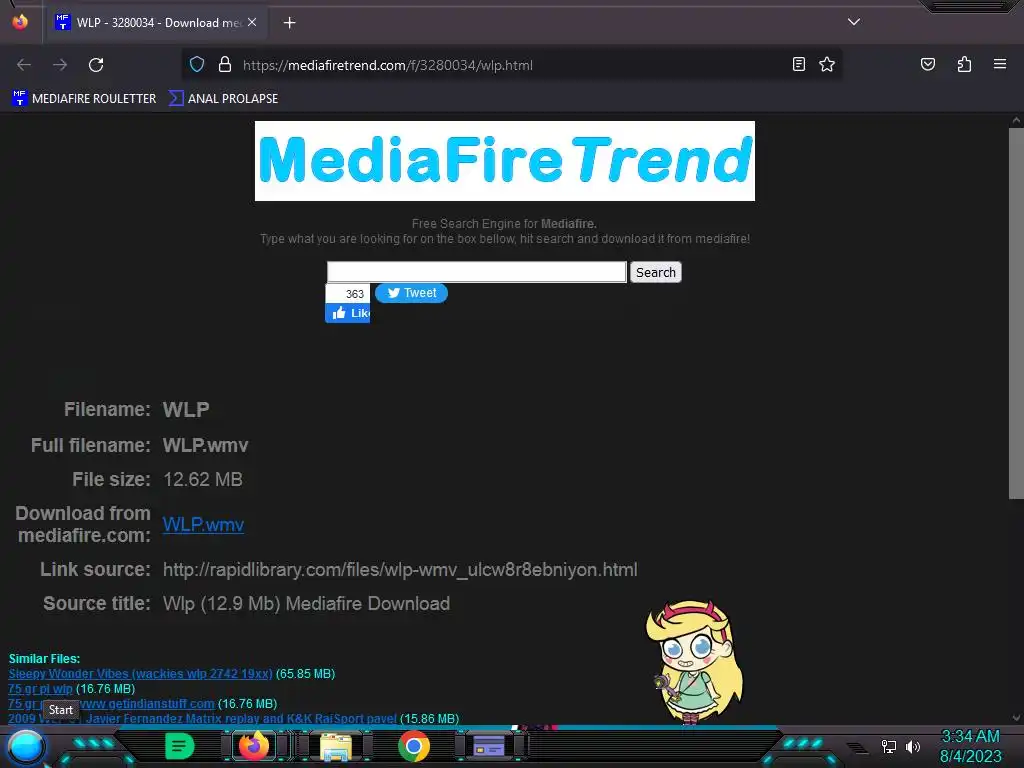Click the Tweet button

[411, 293]
